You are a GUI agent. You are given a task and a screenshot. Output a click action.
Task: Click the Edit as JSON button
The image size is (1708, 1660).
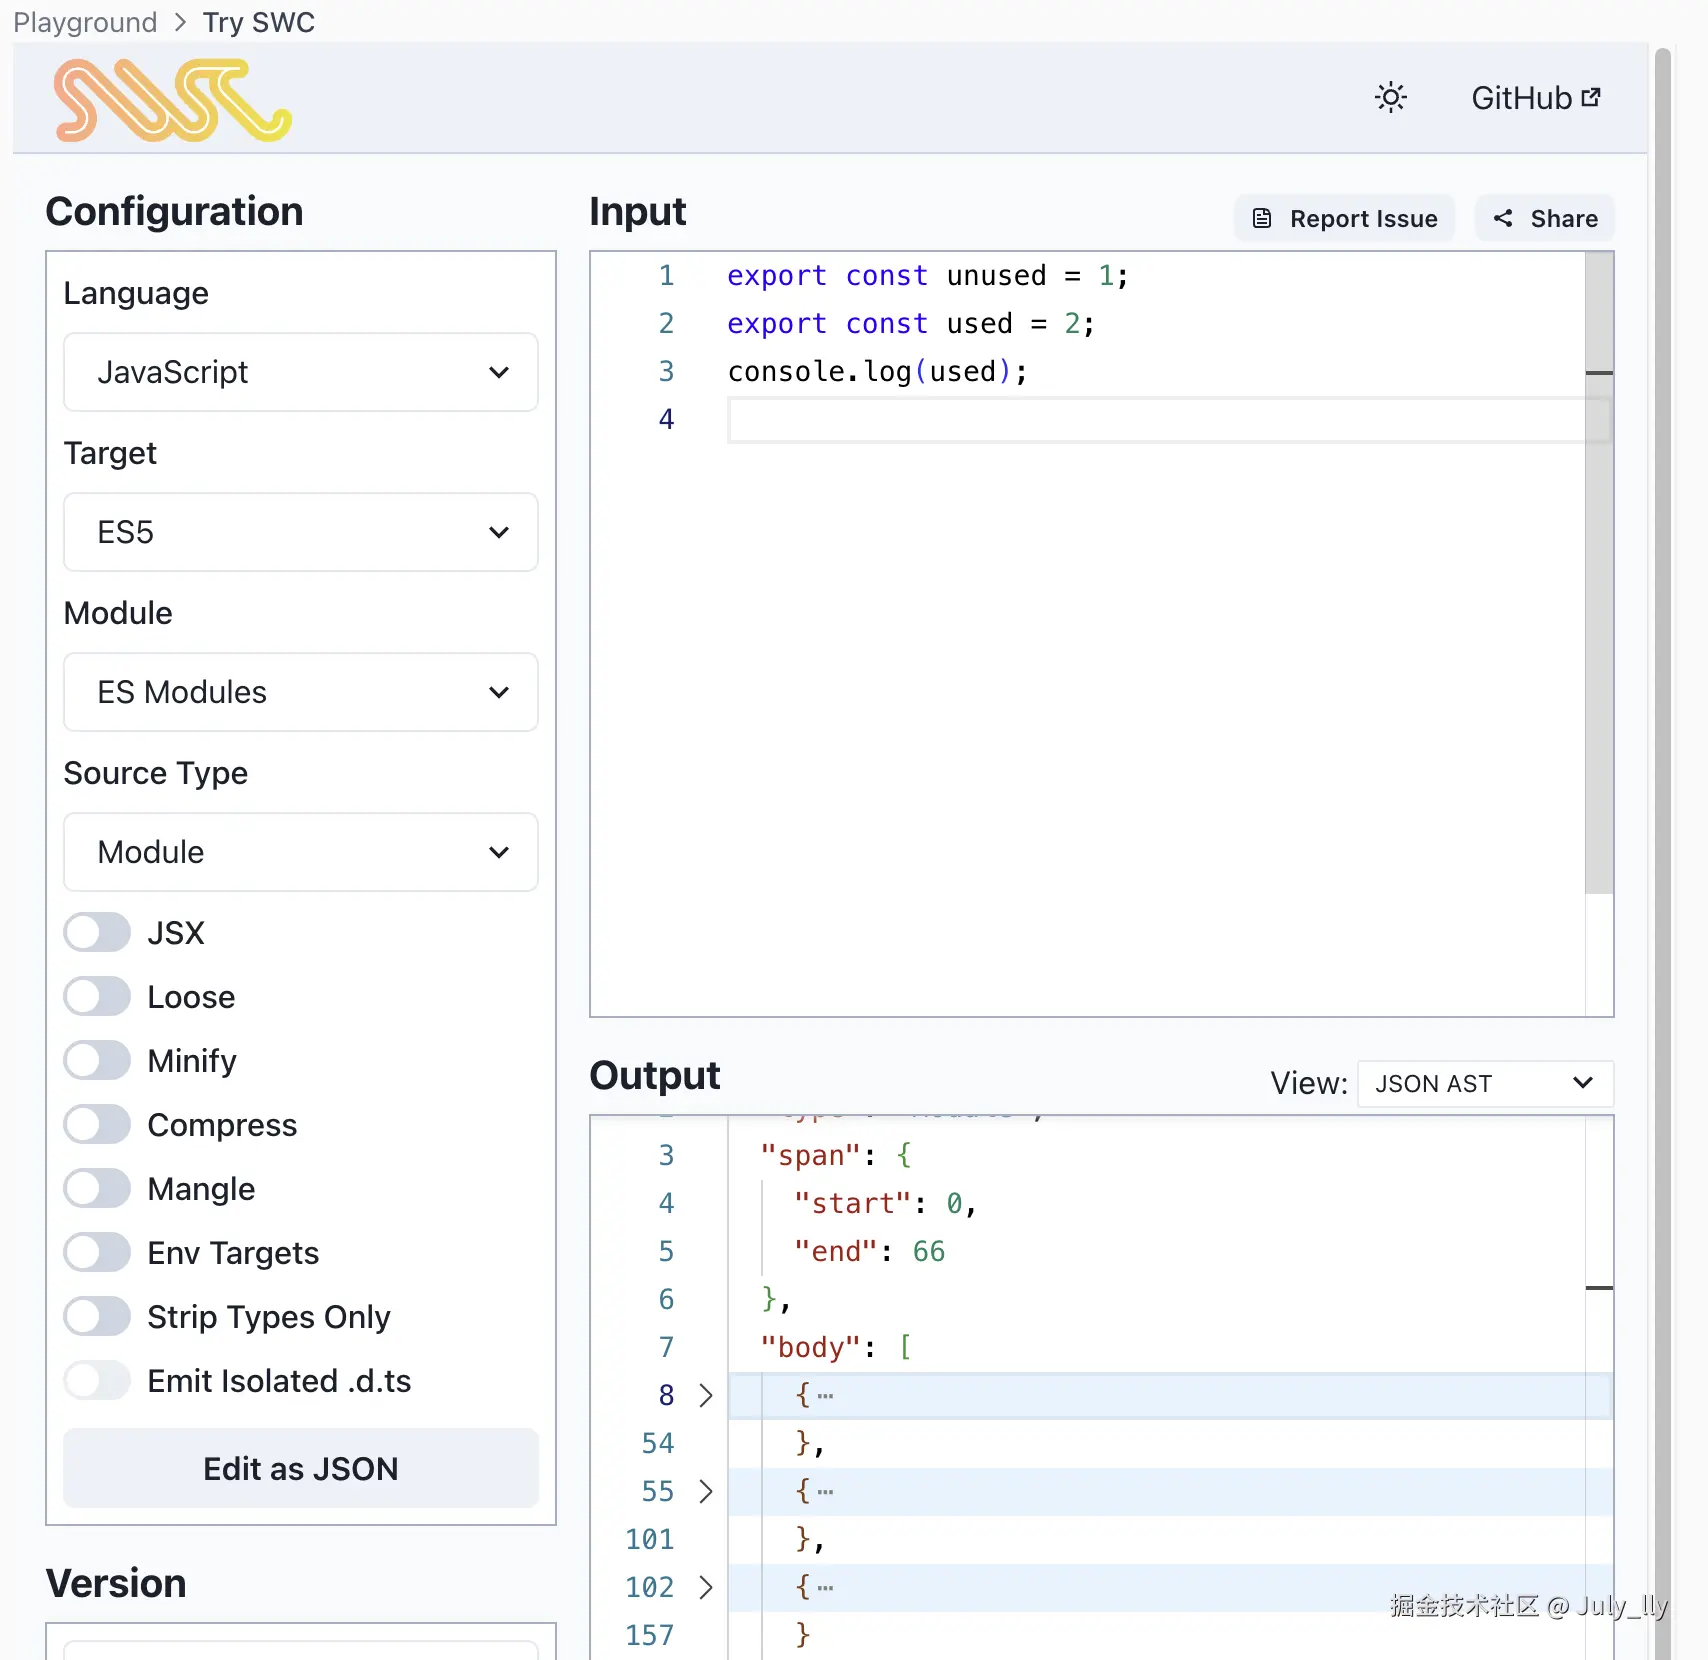click(301, 1468)
